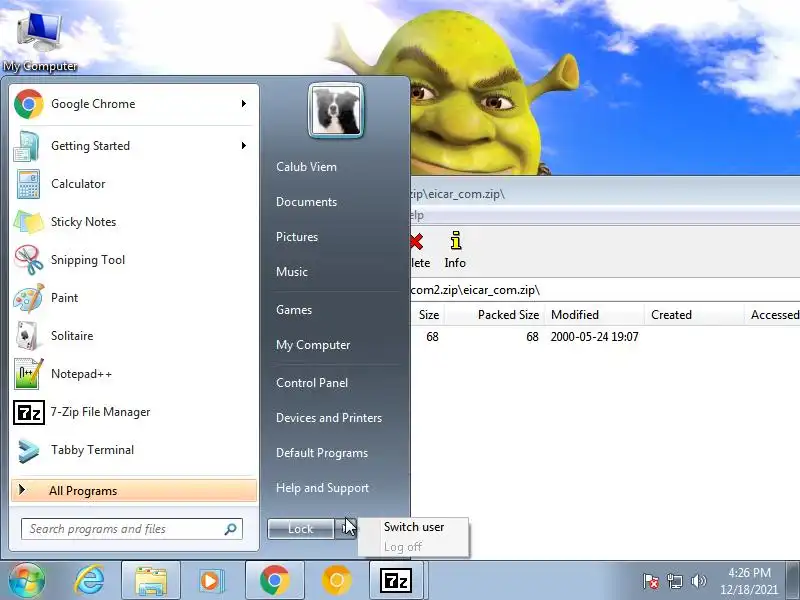The height and width of the screenshot is (600, 800).
Task: Click the red Delete icon in 7-Zip
Action: coord(416,241)
